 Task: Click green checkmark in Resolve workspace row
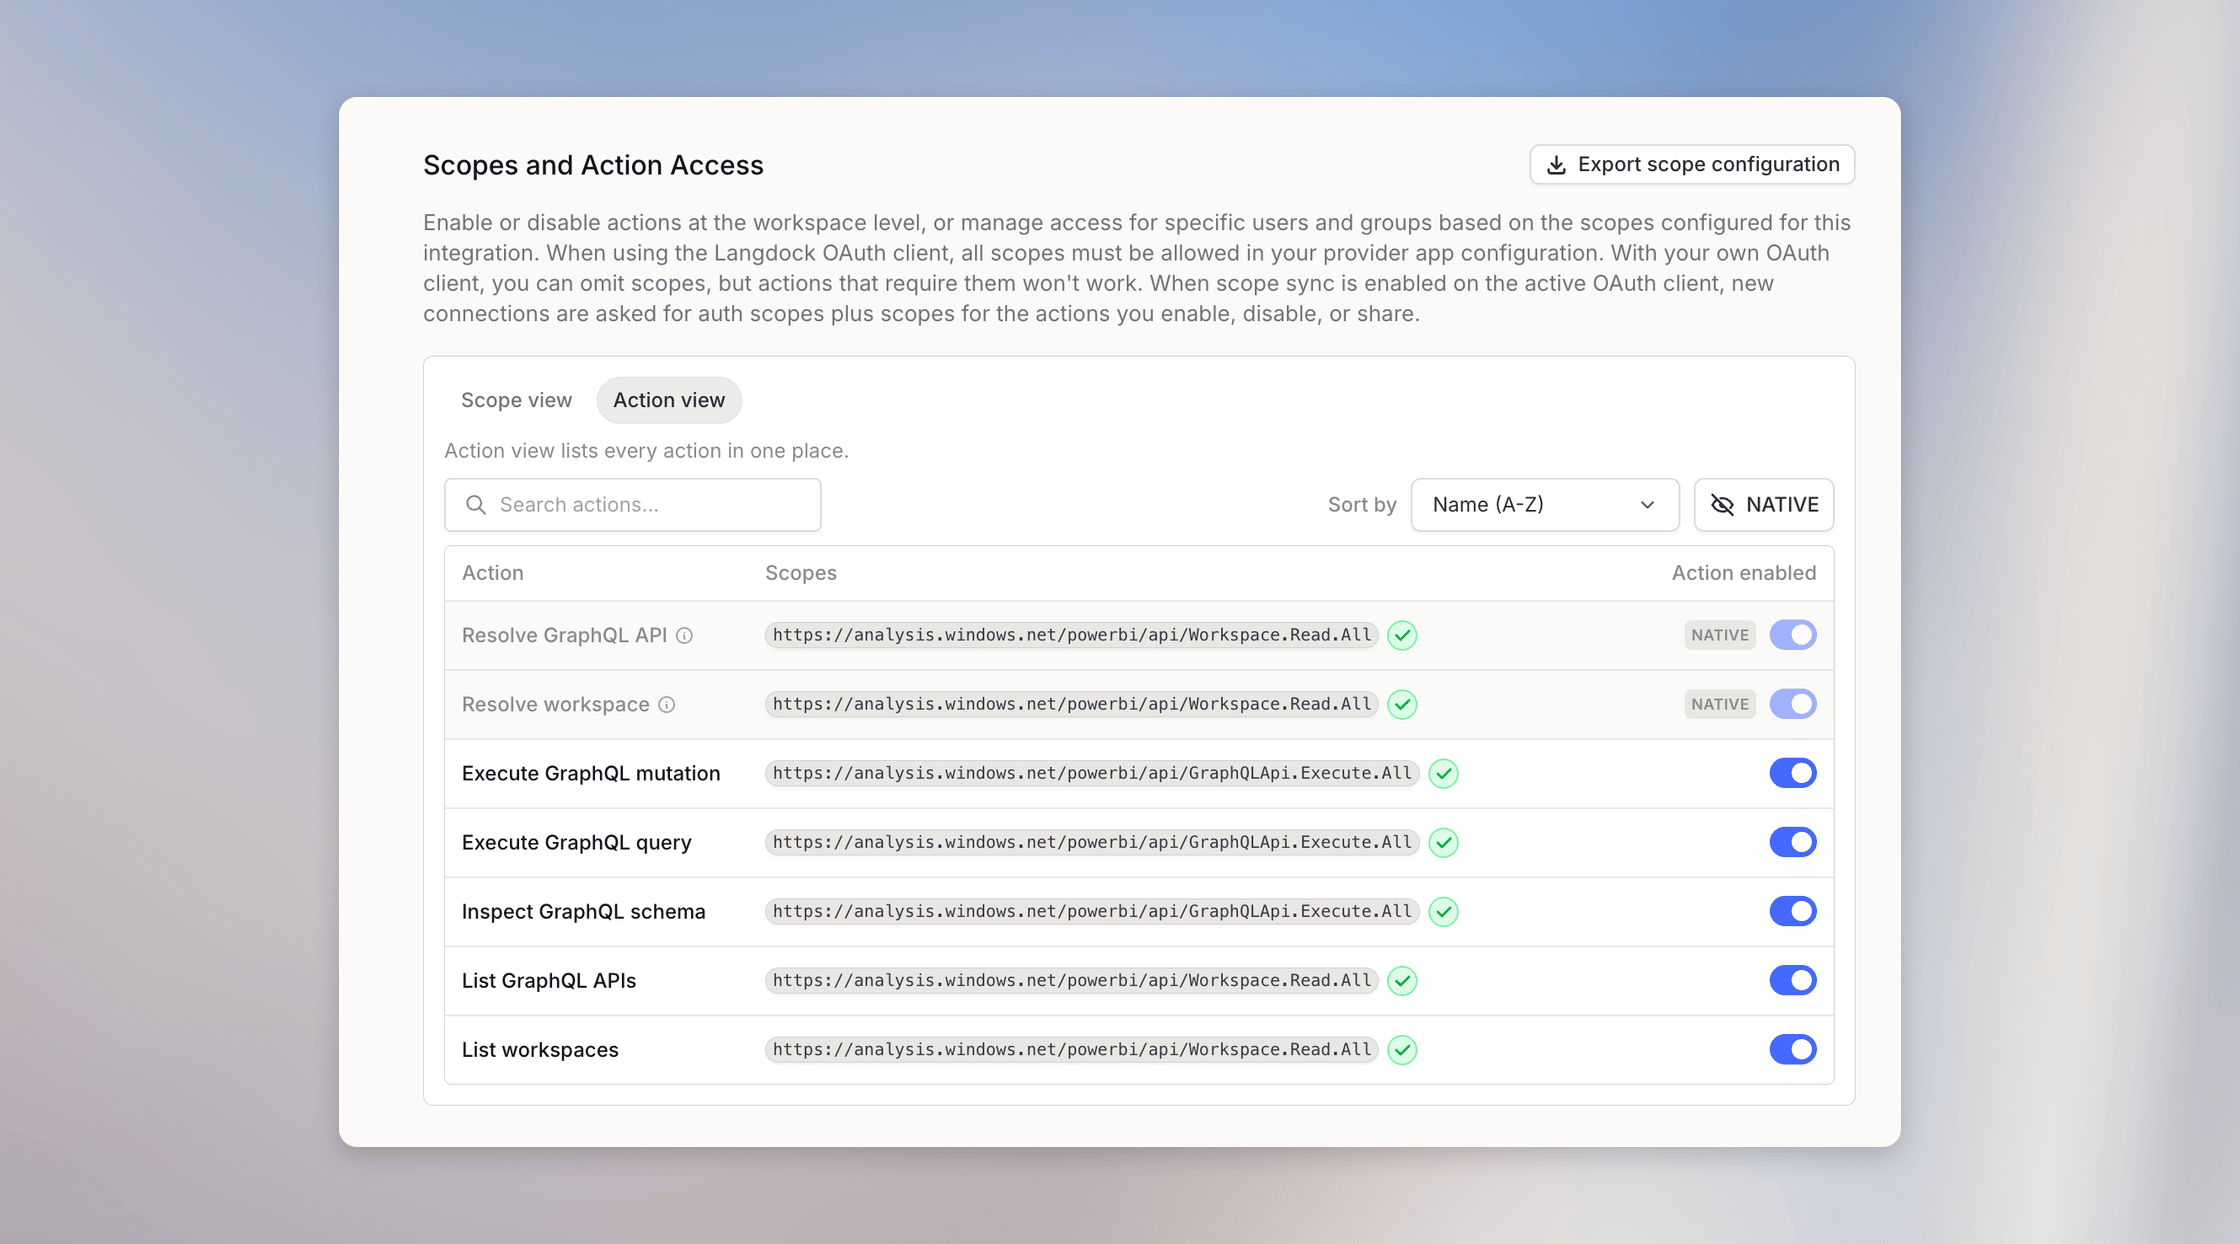point(1402,705)
